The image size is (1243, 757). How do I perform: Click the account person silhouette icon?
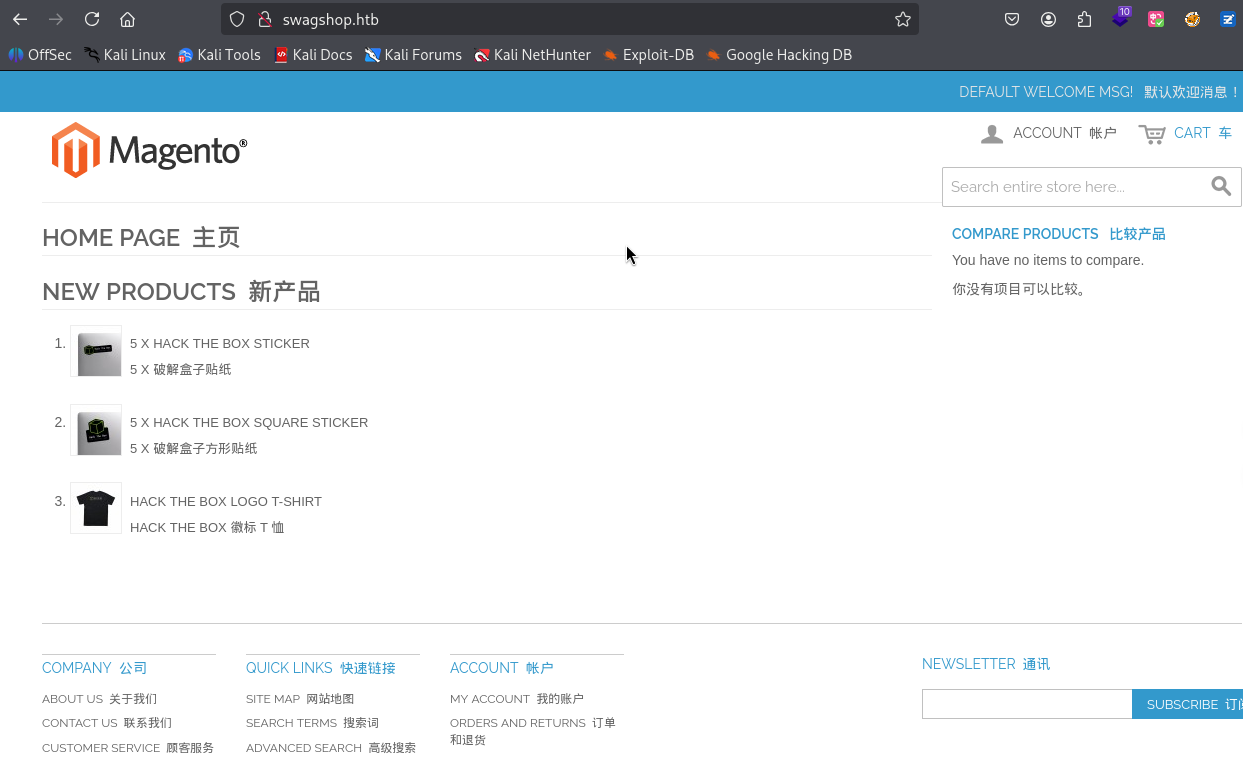point(992,134)
